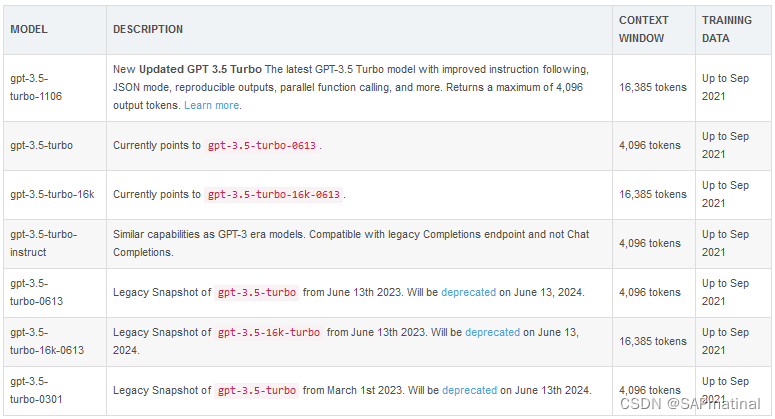
Task: Select the gpt-3.5-turbo-1106 model name
Action: tap(36, 87)
